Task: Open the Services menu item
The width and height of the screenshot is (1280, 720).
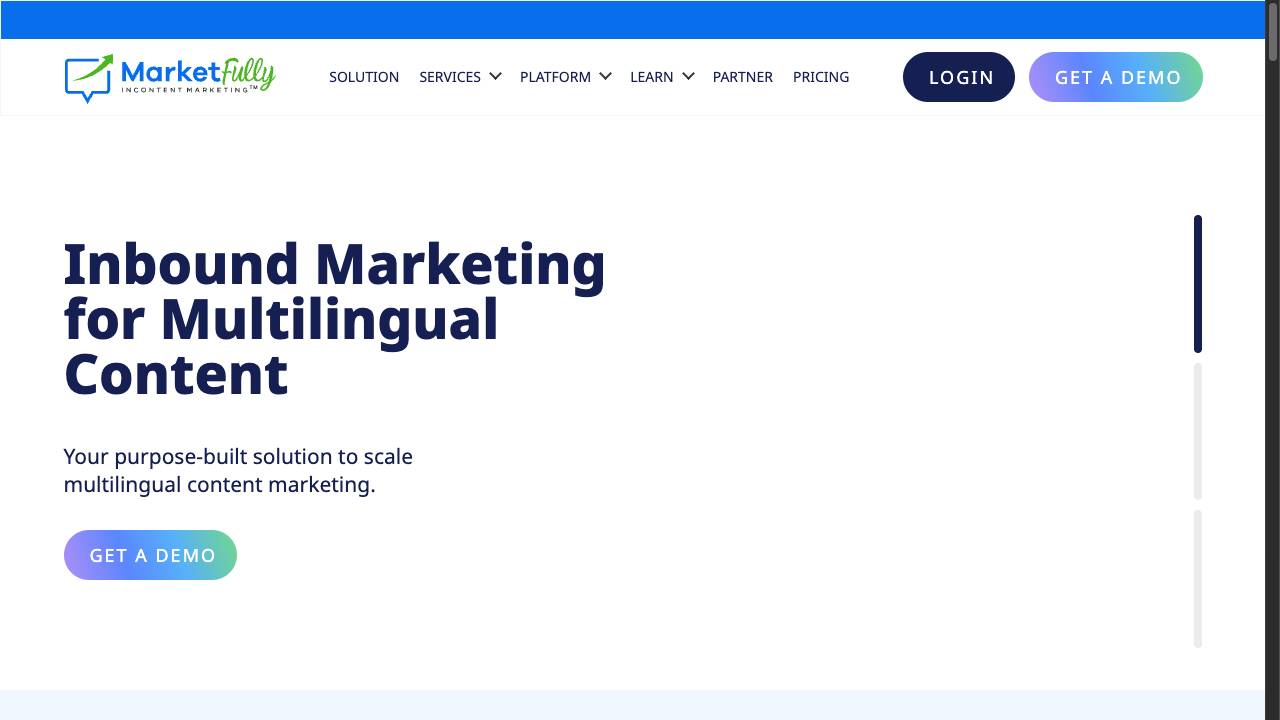Action: click(x=450, y=77)
